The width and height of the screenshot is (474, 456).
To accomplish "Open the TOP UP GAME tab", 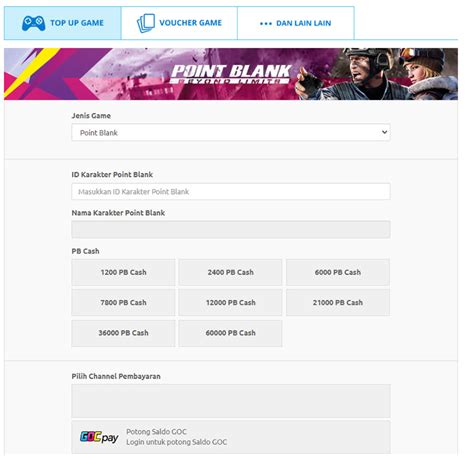I will pos(63,23).
